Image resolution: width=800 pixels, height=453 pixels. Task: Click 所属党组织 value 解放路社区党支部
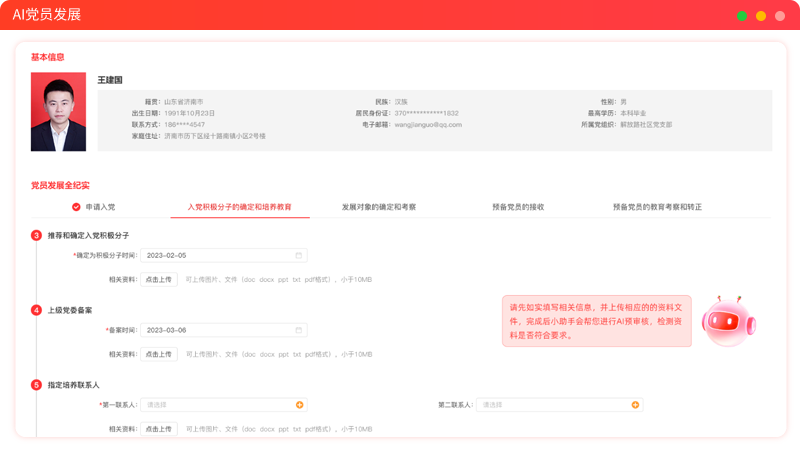(x=646, y=124)
